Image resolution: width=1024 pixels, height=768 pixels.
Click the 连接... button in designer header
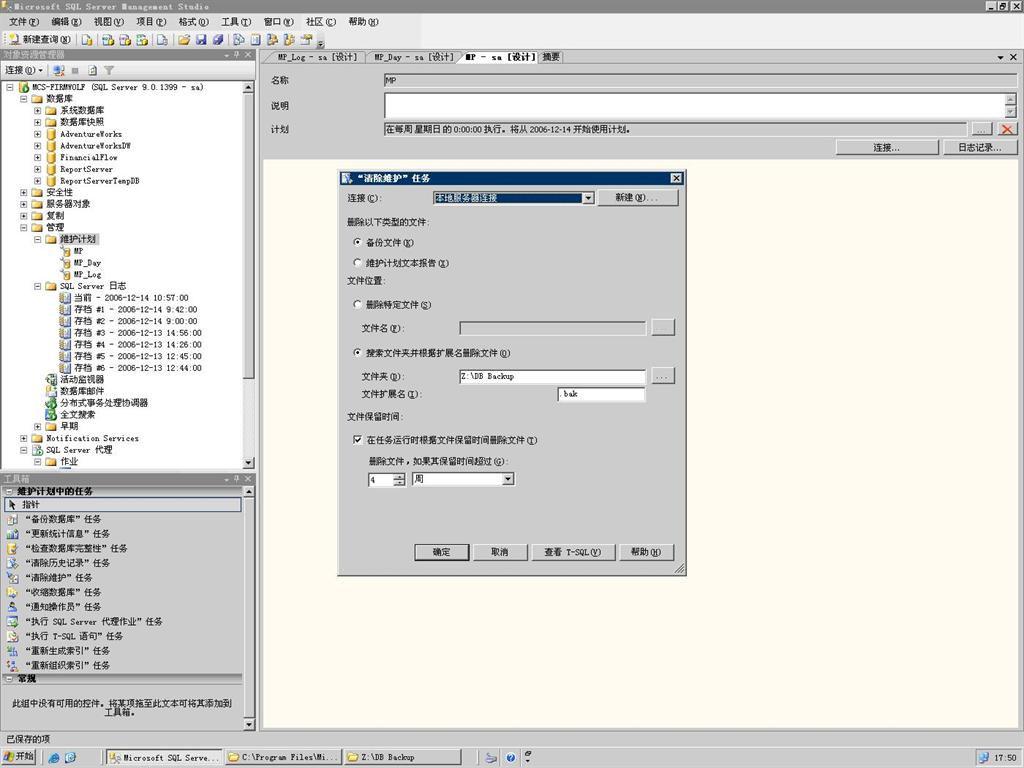[x=887, y=148]
